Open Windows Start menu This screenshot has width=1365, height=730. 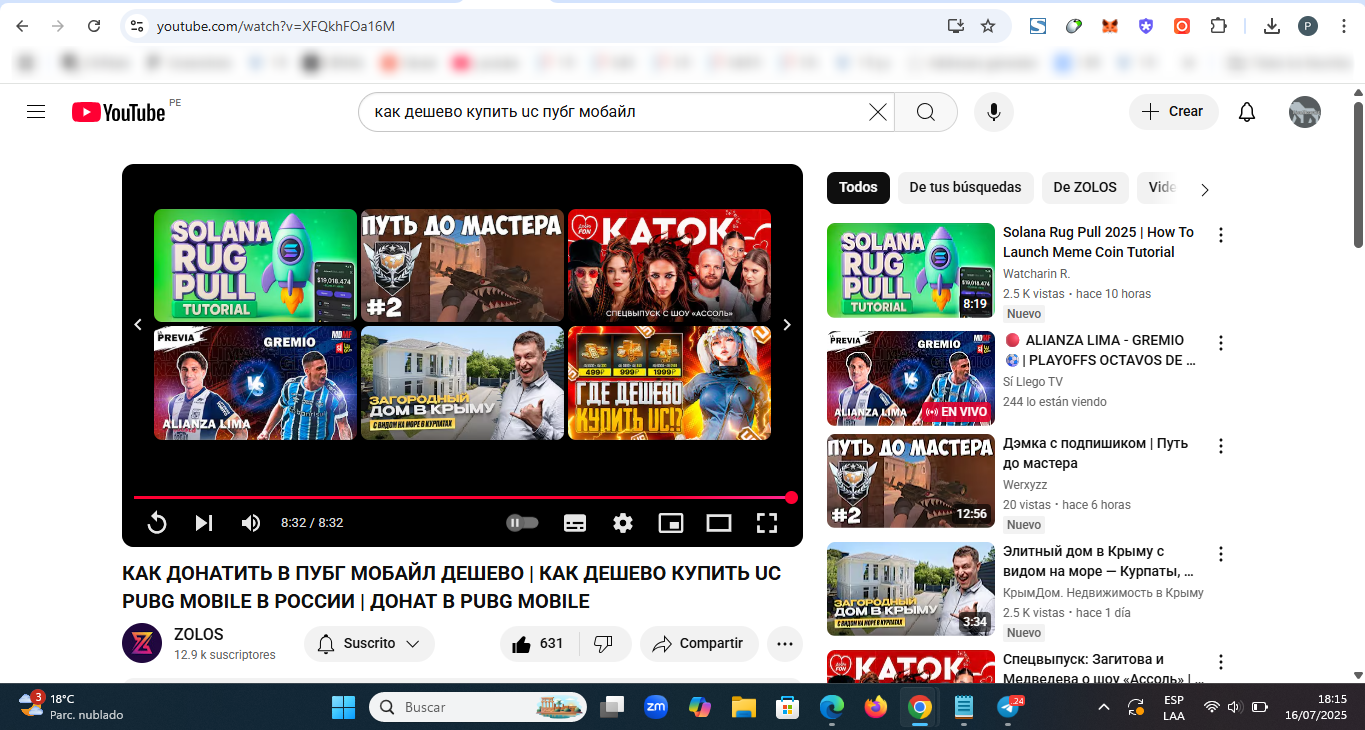coord(343,707)
